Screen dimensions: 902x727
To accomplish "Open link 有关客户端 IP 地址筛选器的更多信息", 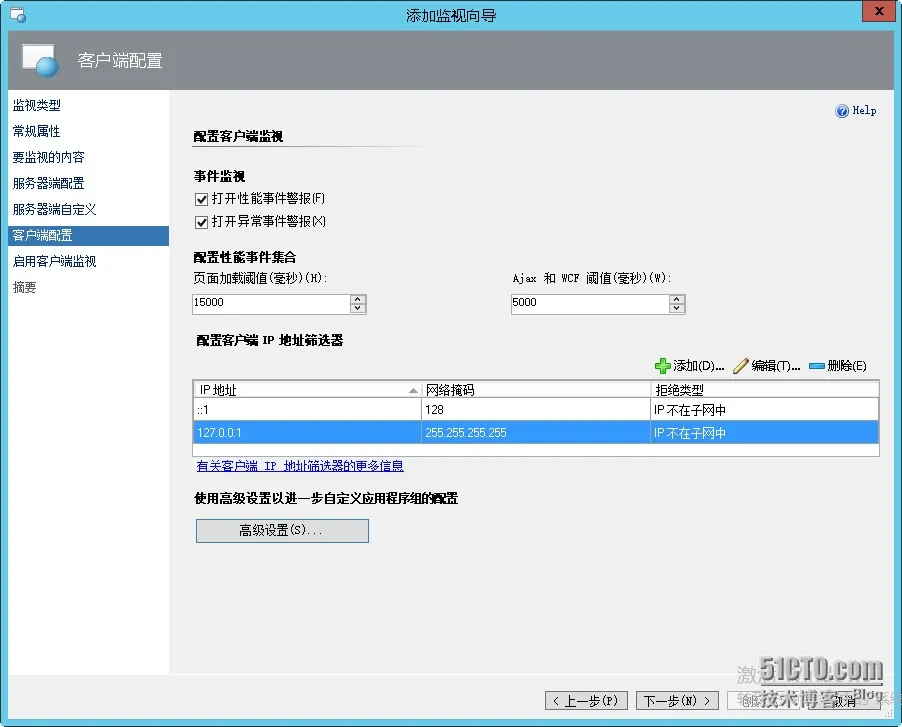I will point(300,466).
